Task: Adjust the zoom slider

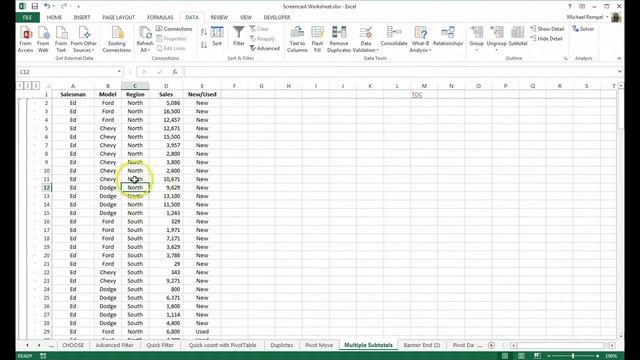Action: pyautogui.click(x=573, y=356)
